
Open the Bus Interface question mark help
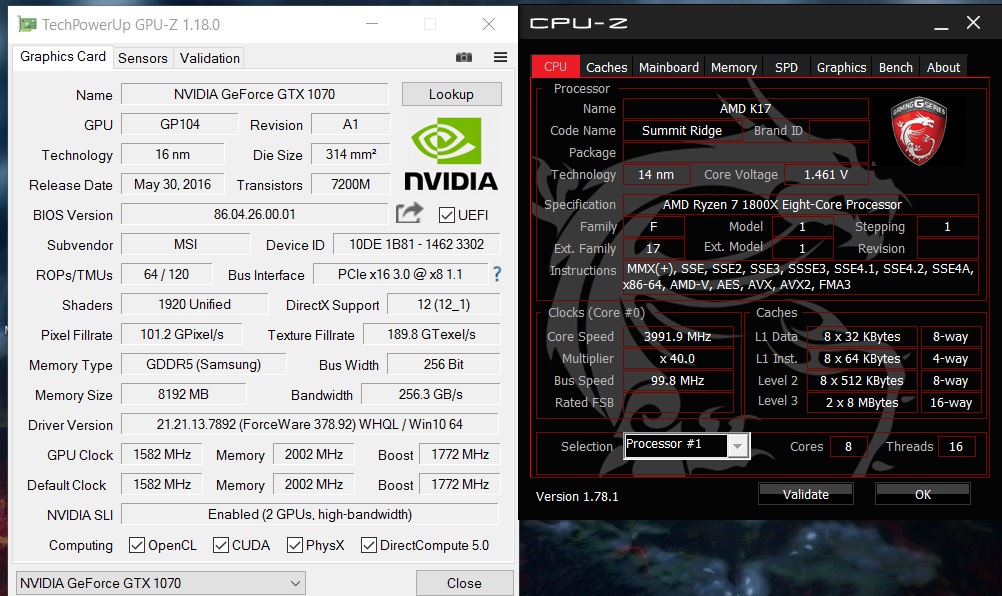coord(497,275)
